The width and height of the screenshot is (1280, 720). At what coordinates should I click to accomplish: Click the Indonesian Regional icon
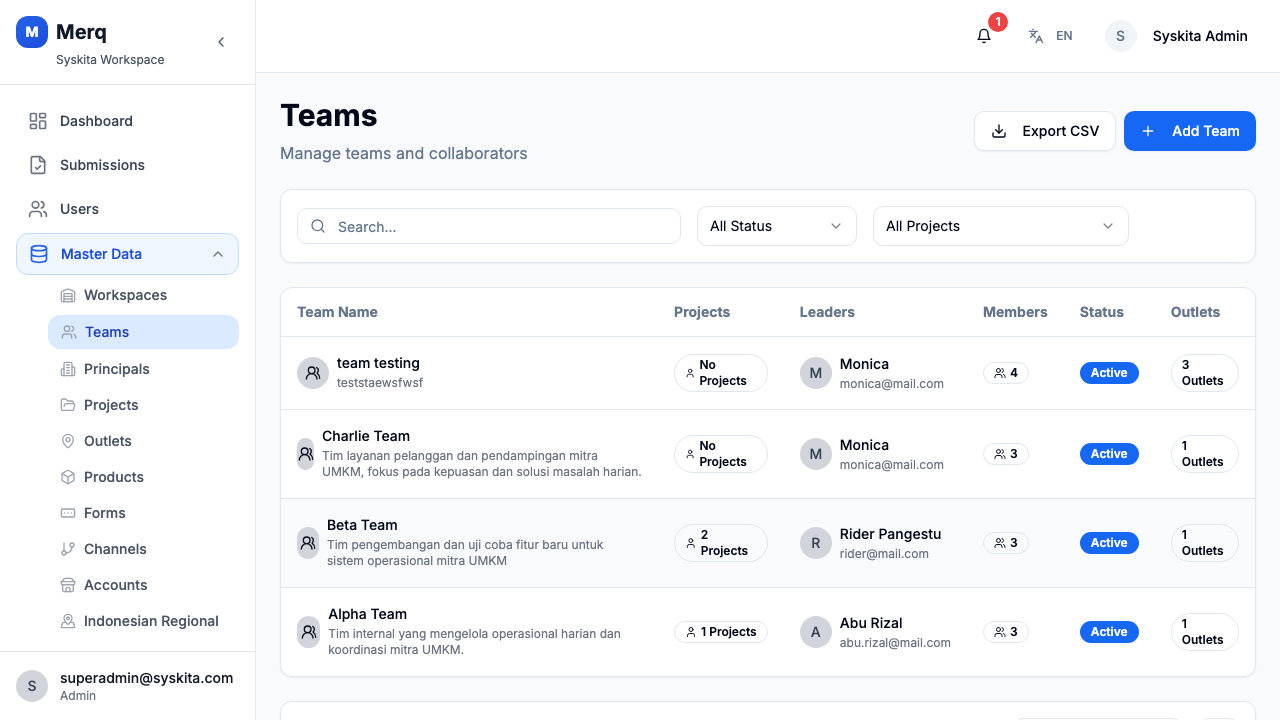click(x=68, y=621)
